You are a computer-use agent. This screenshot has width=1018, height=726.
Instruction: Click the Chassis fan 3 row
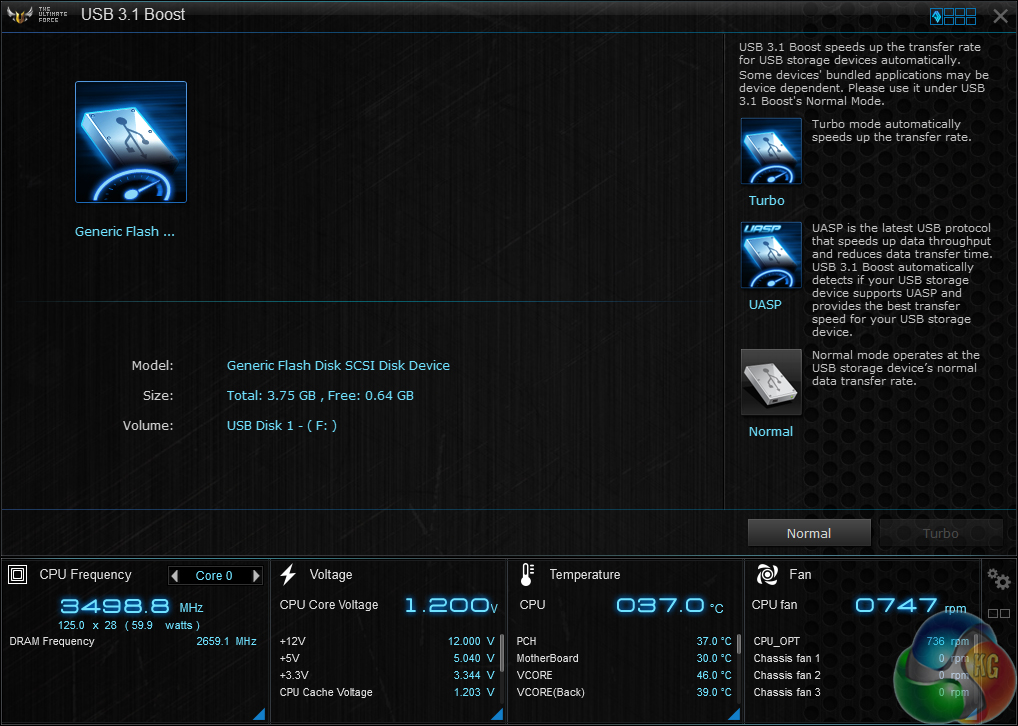[x=862, y=692]
